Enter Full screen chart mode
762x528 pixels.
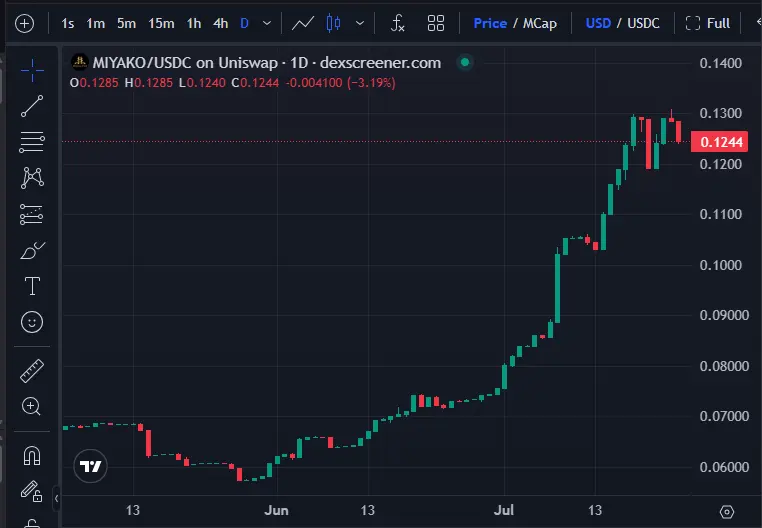click(x=708, y=23)
